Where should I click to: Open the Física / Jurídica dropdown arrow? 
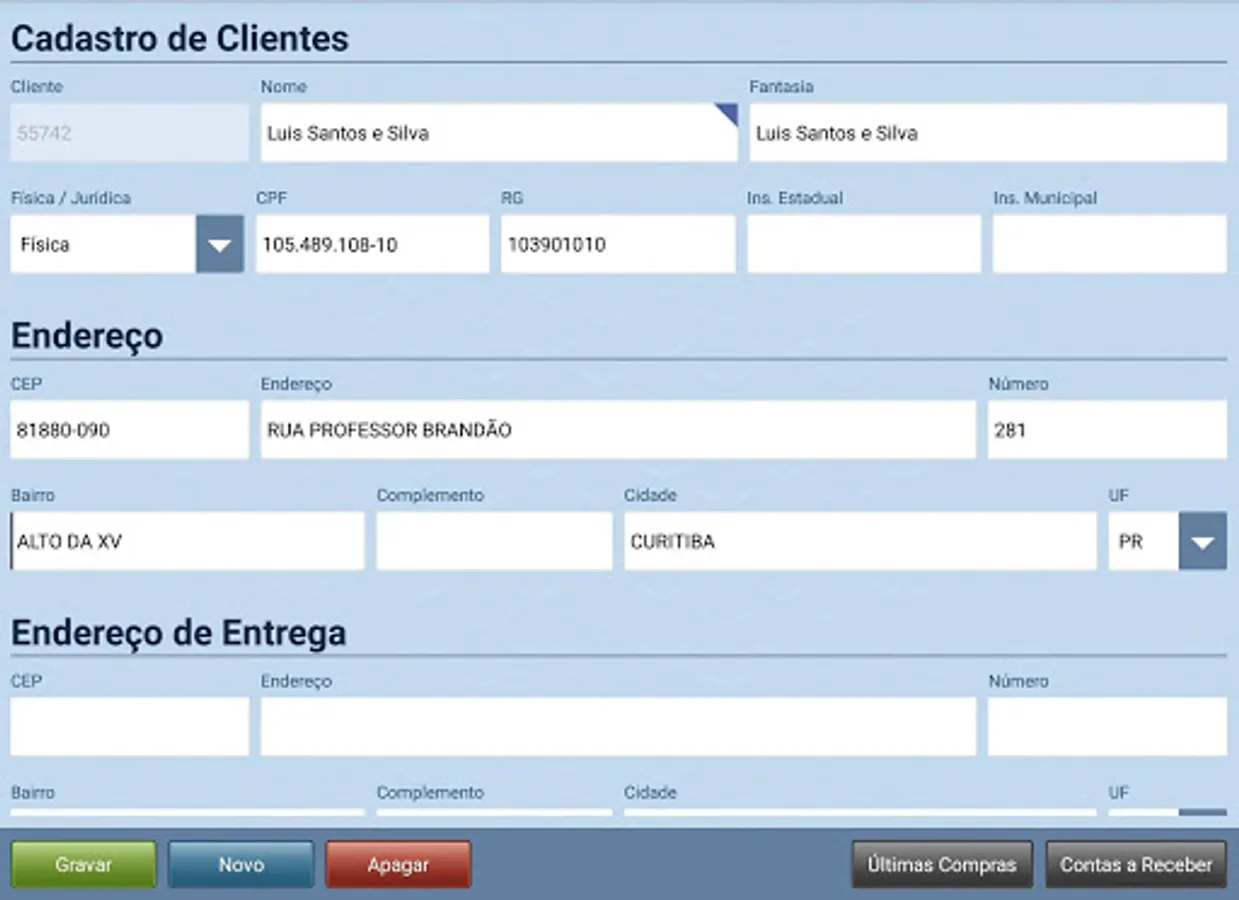tap(220, 245)
